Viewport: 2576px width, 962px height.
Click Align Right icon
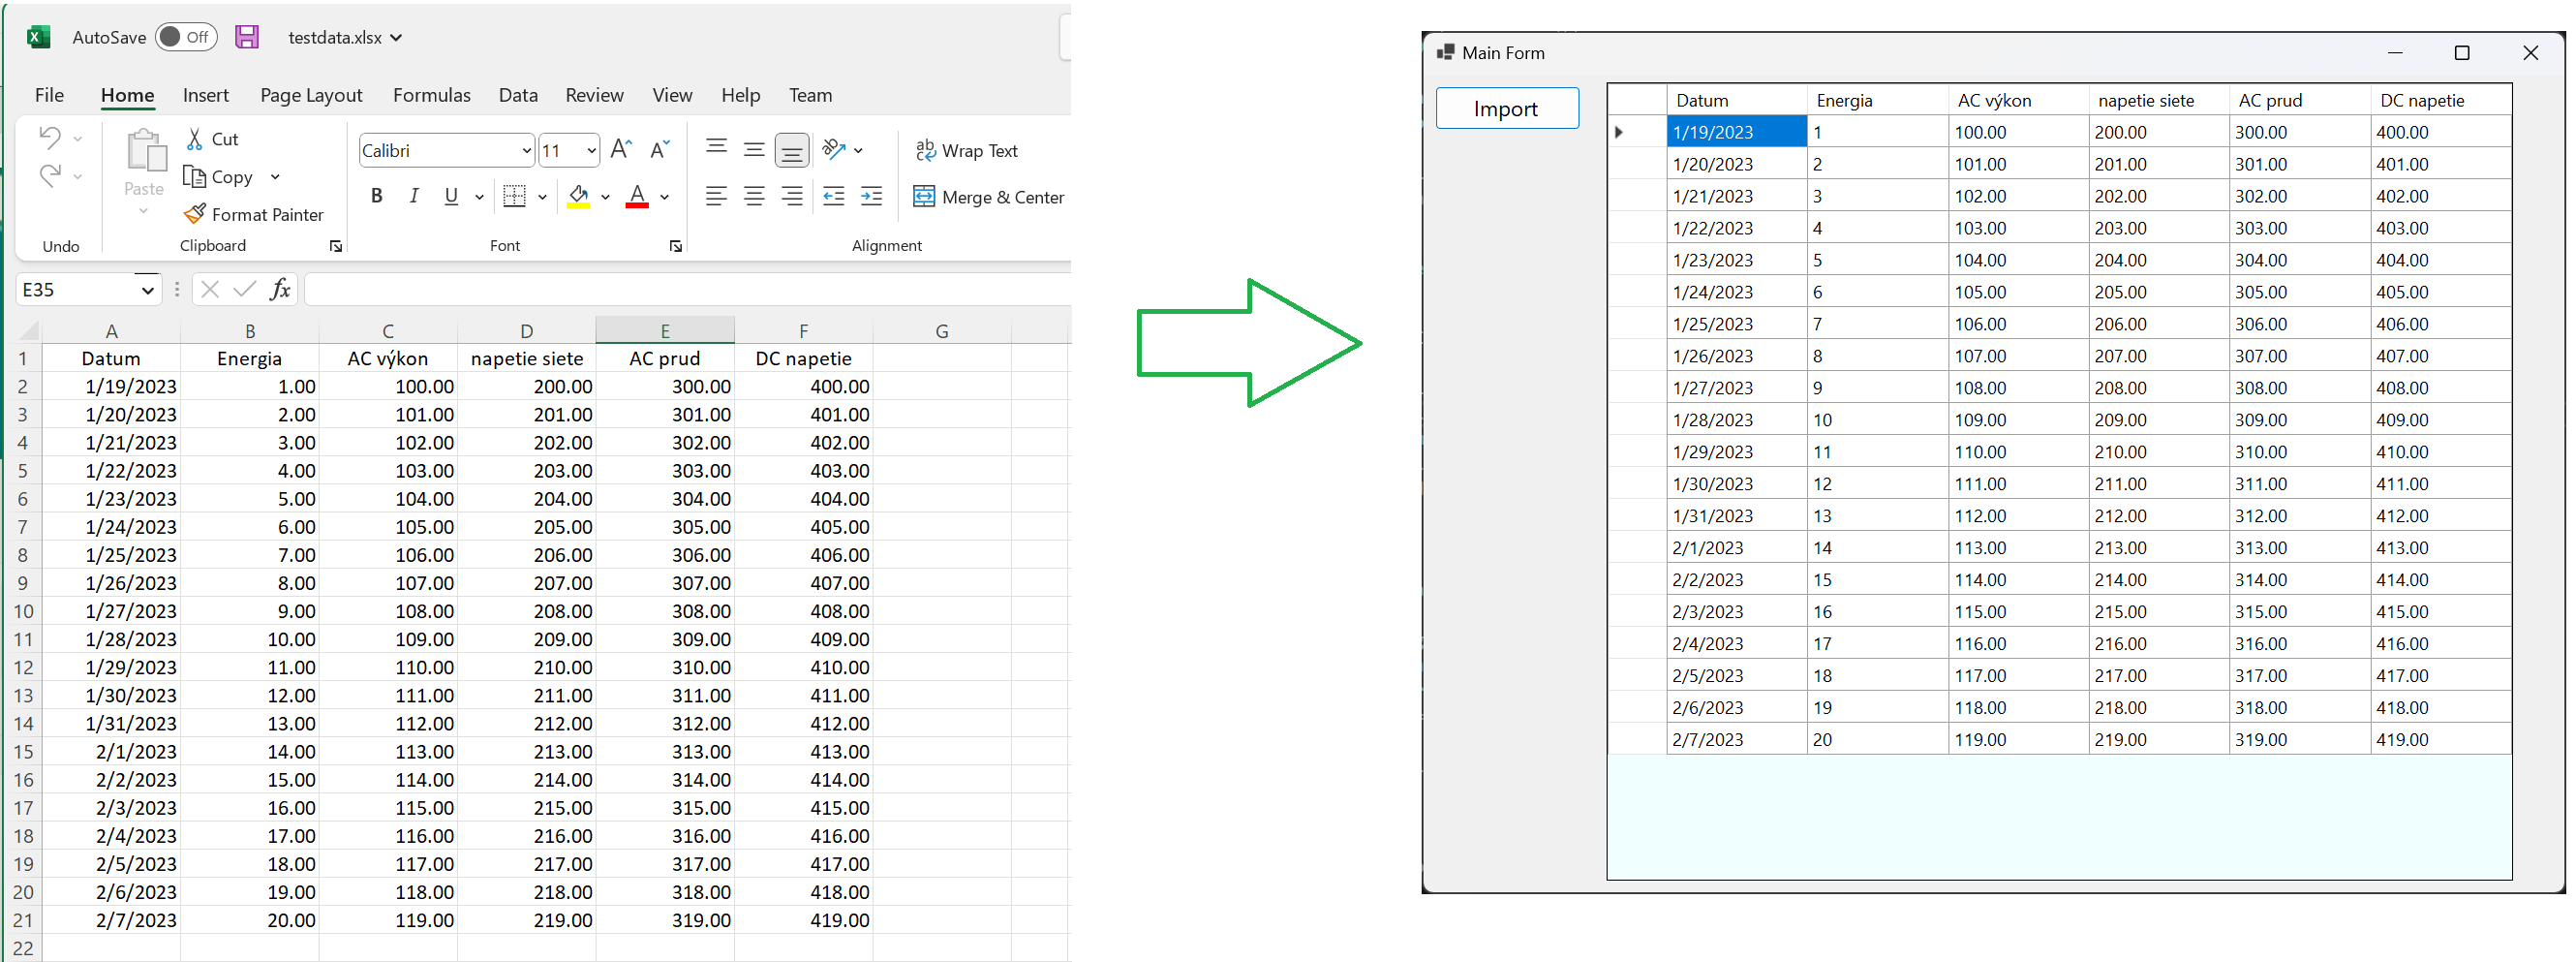(x=792, y=196)
